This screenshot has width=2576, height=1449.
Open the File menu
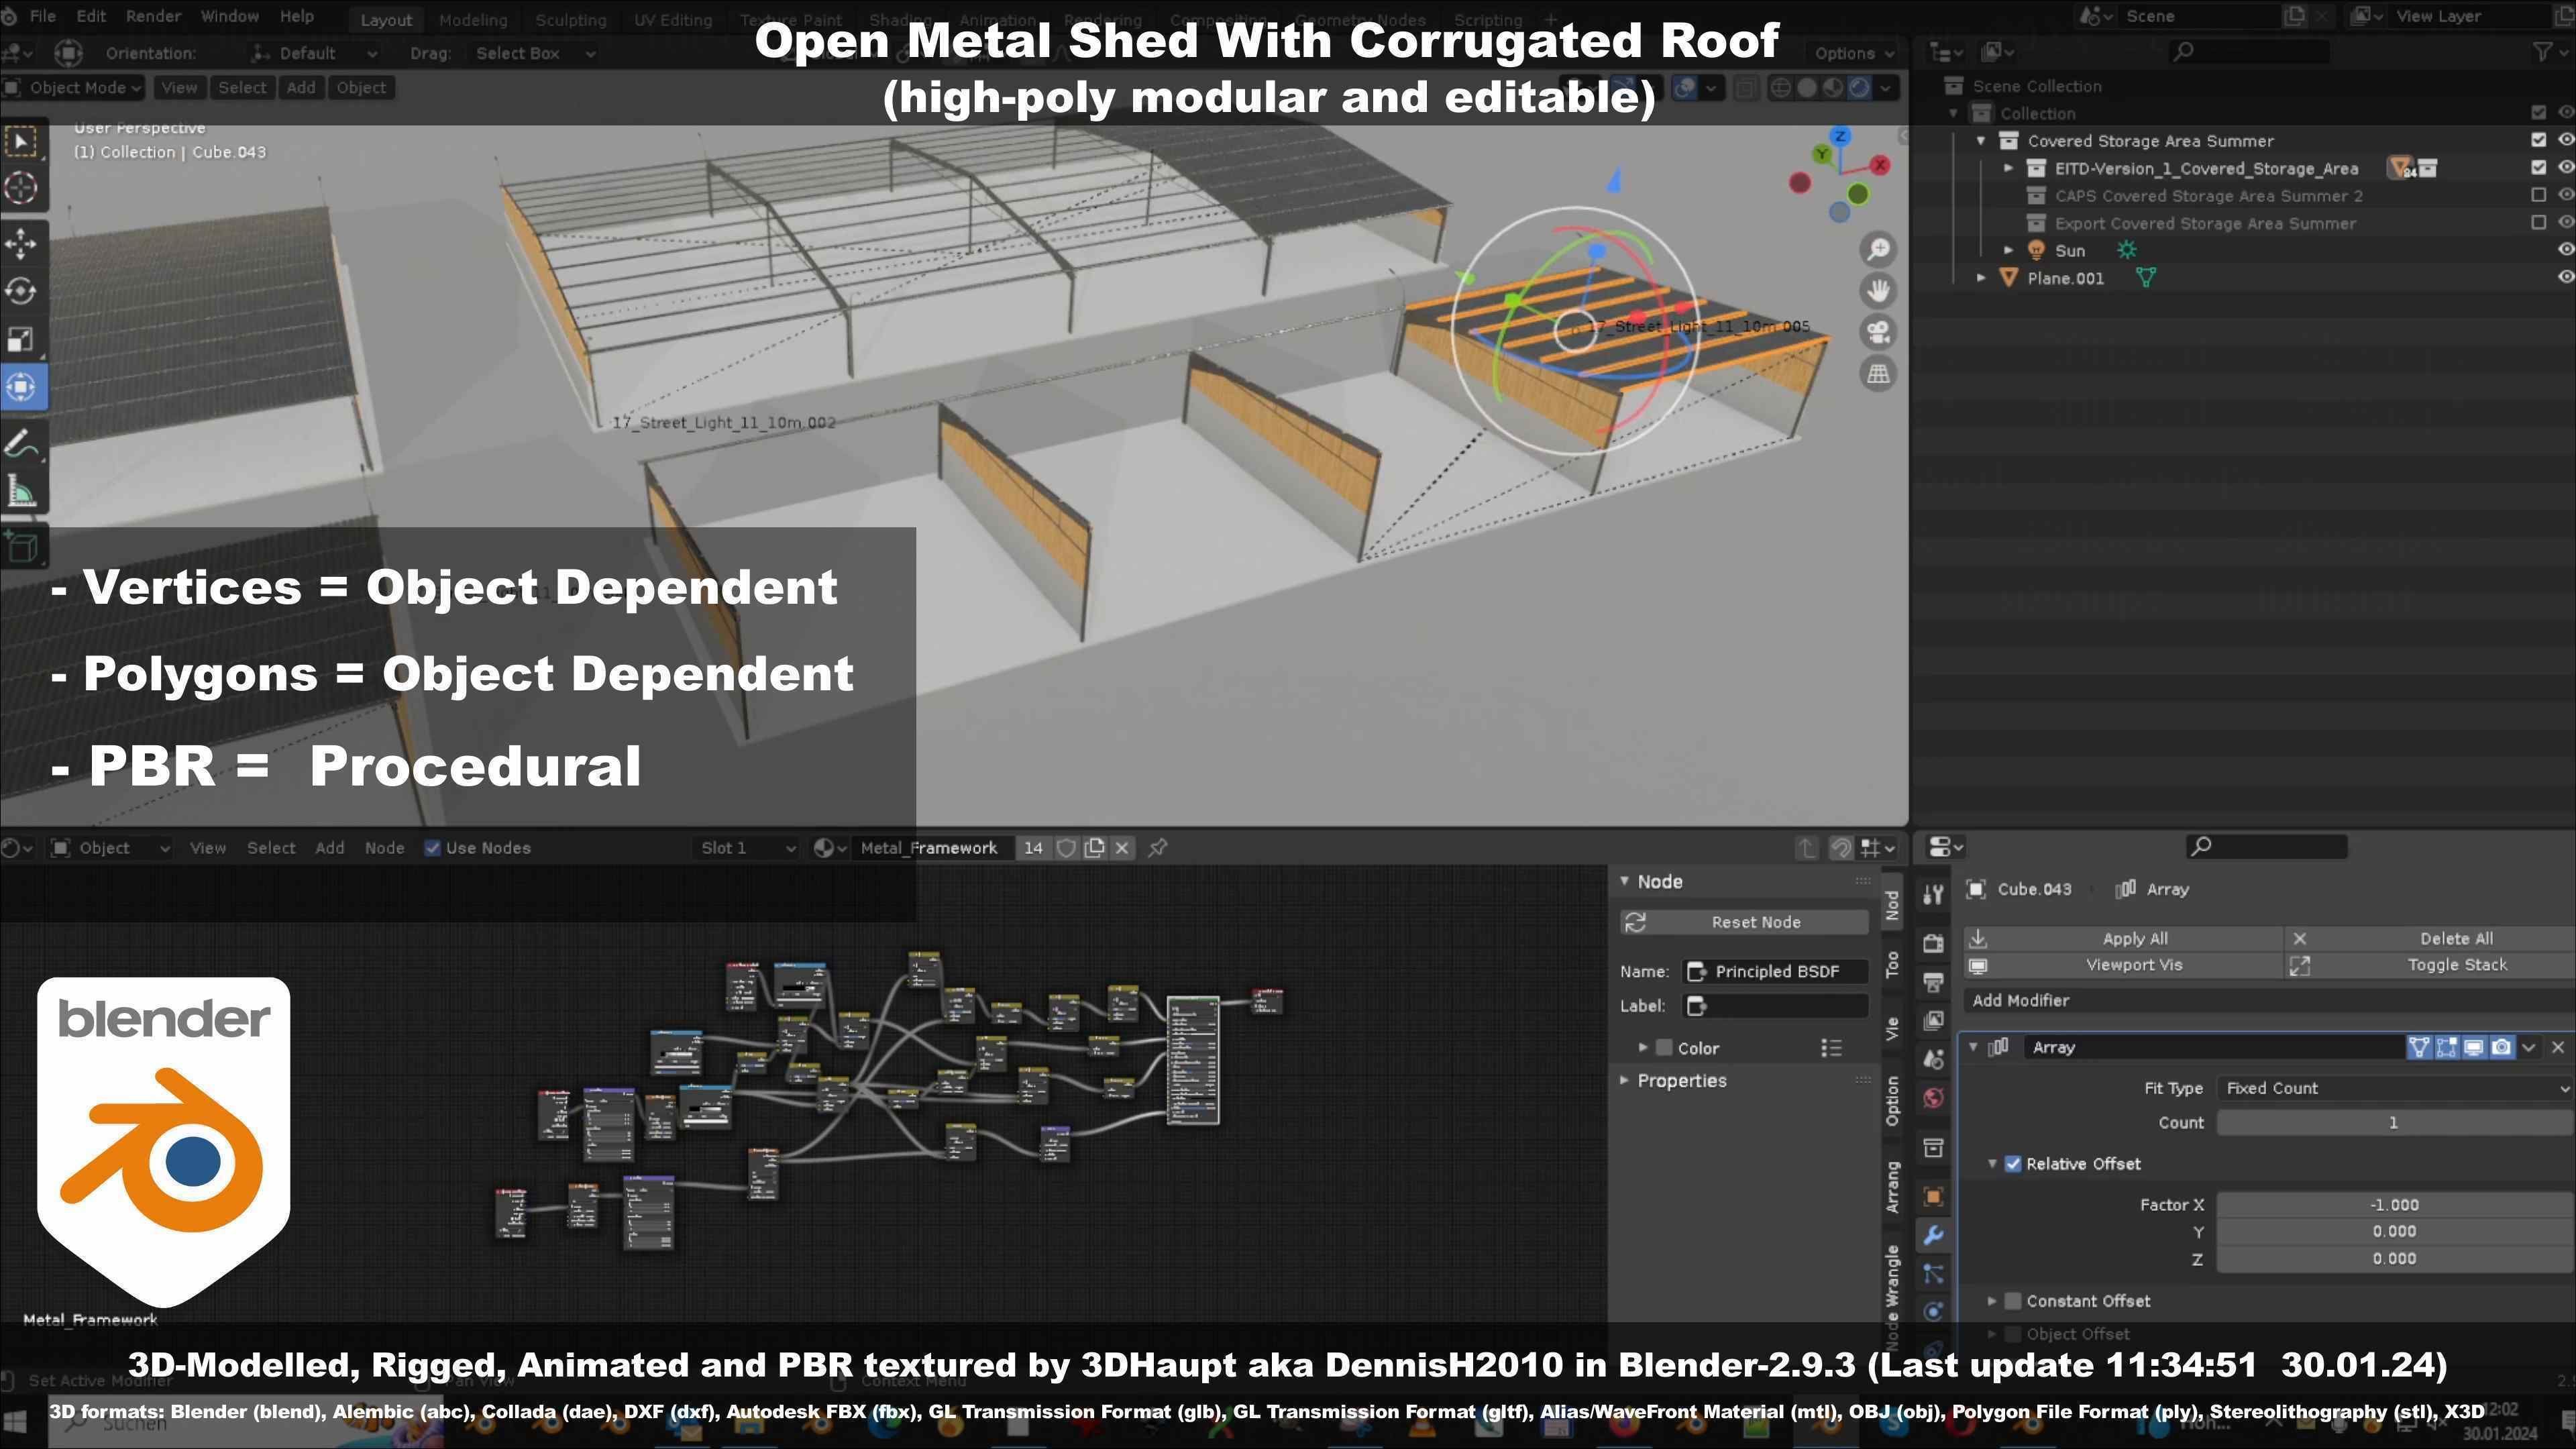[x=43, y=16]
